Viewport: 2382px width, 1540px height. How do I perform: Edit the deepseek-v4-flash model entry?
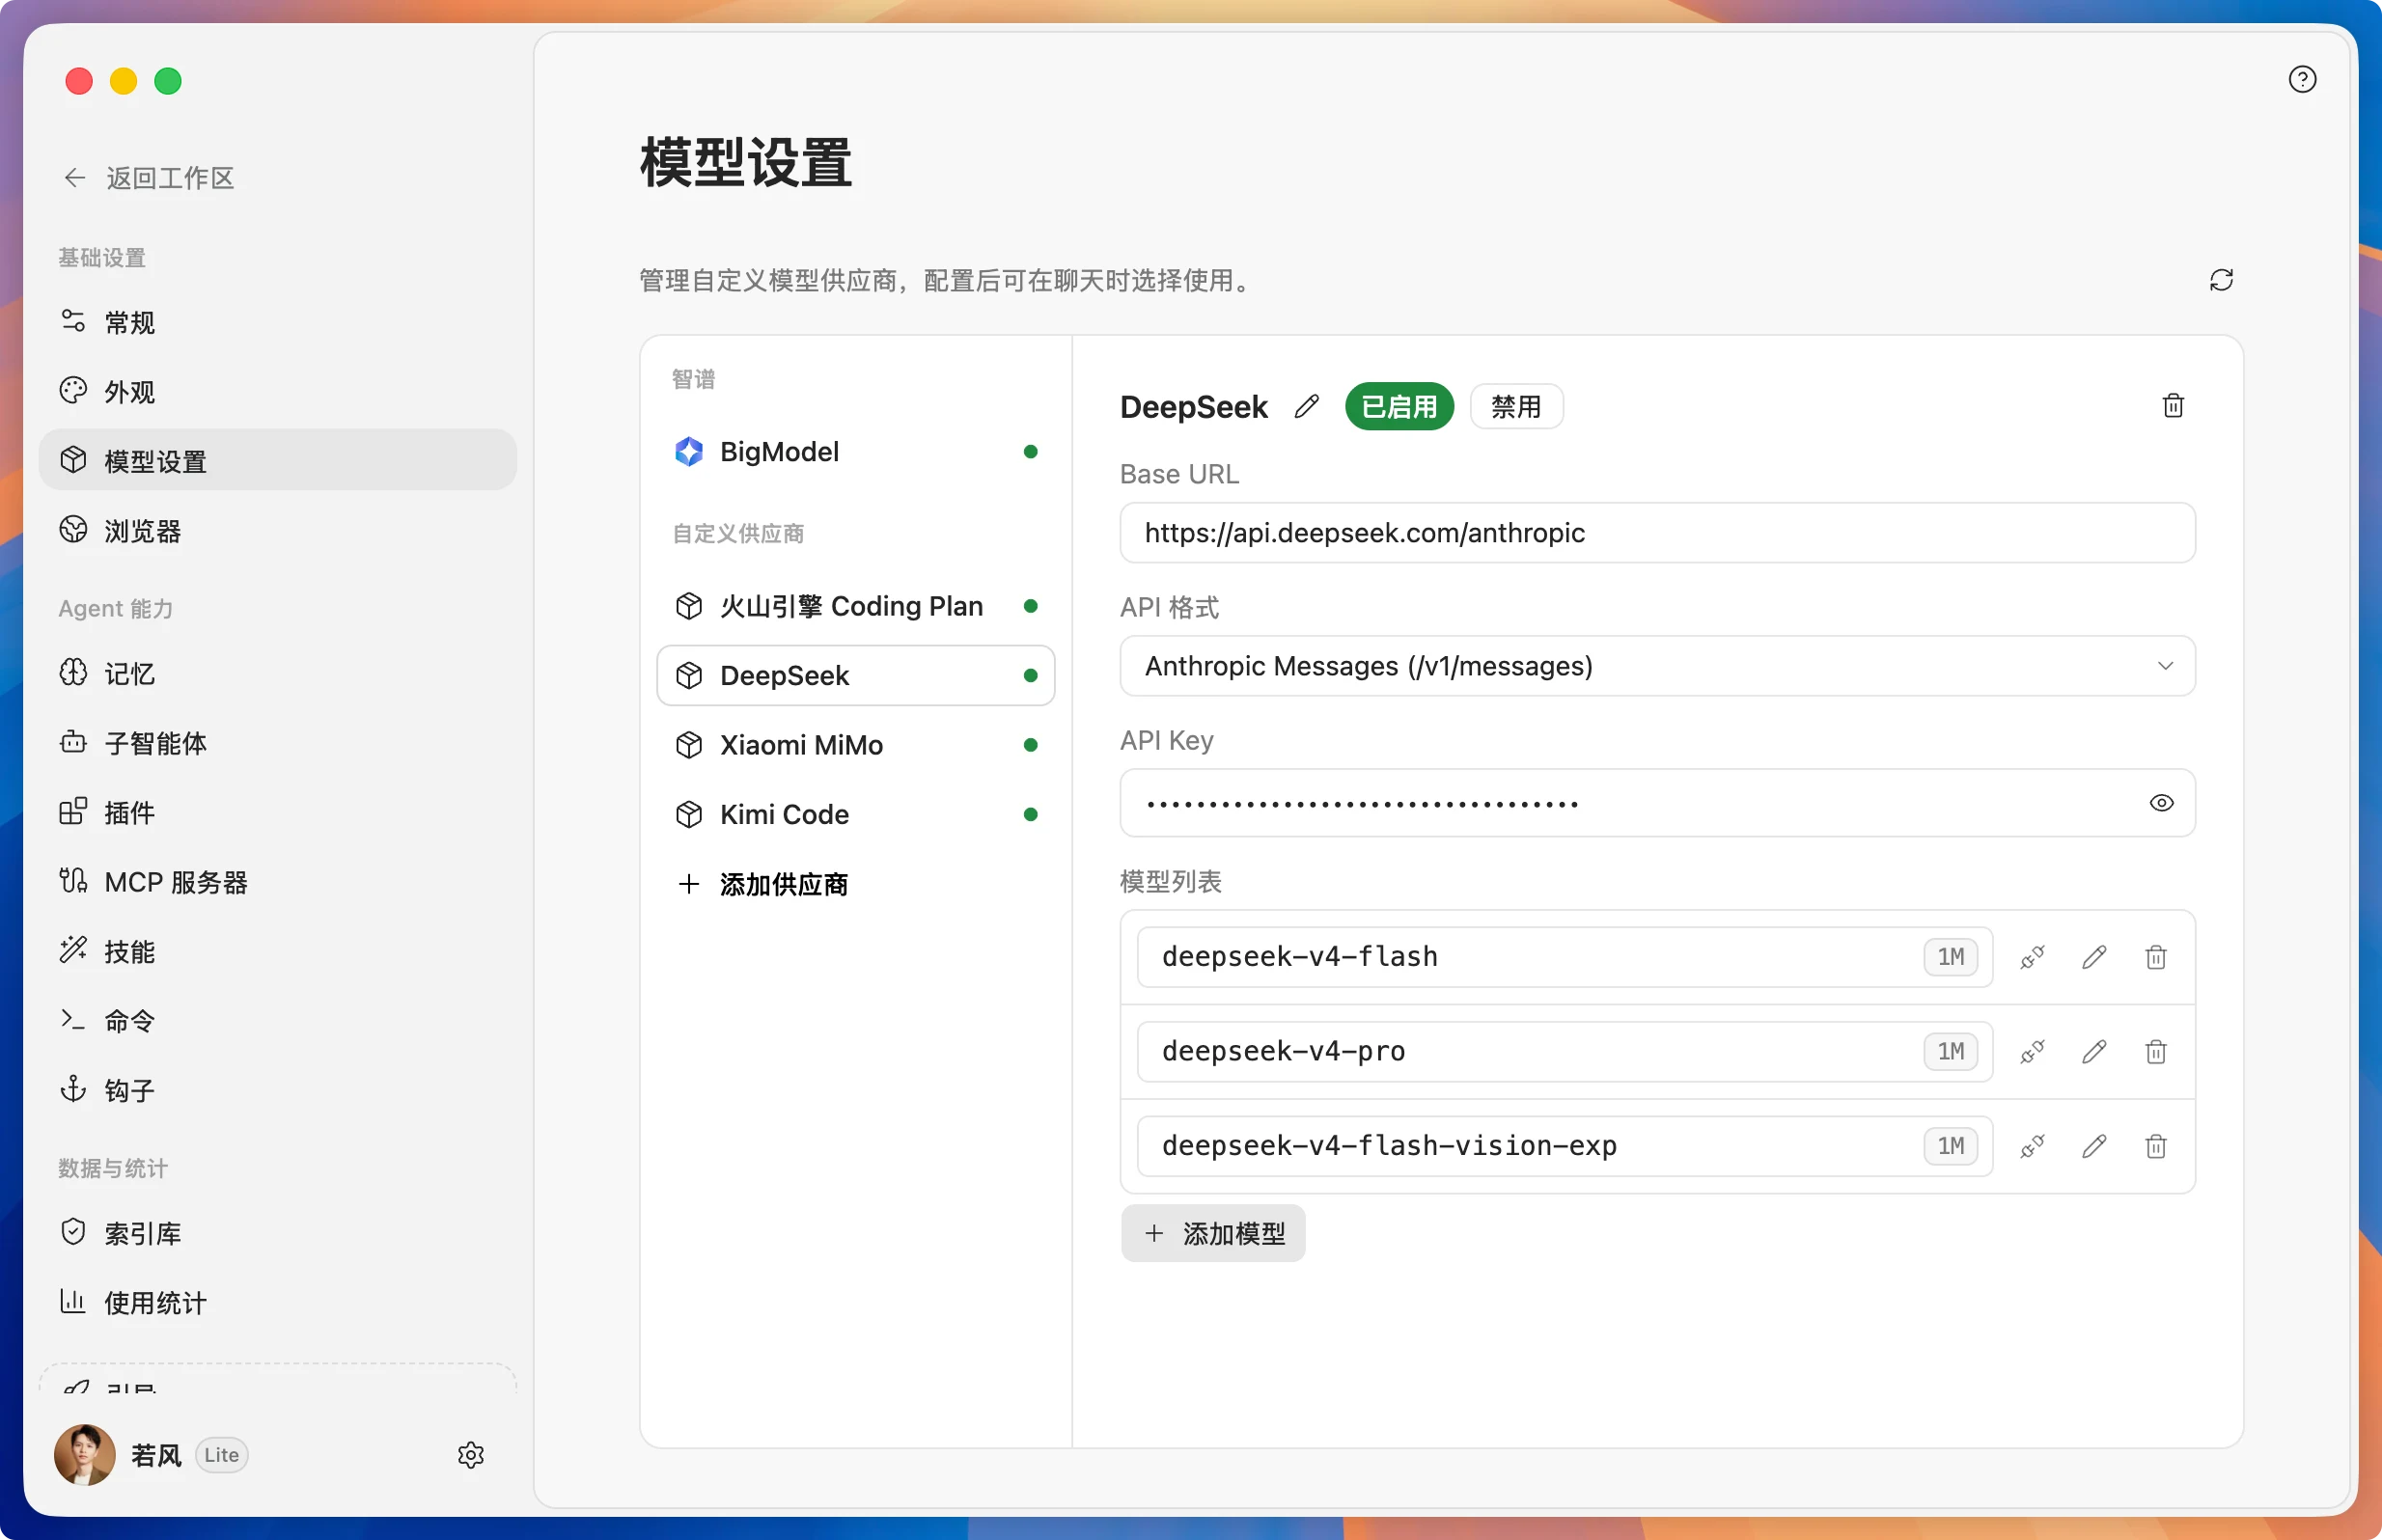tap(2094, 957)
